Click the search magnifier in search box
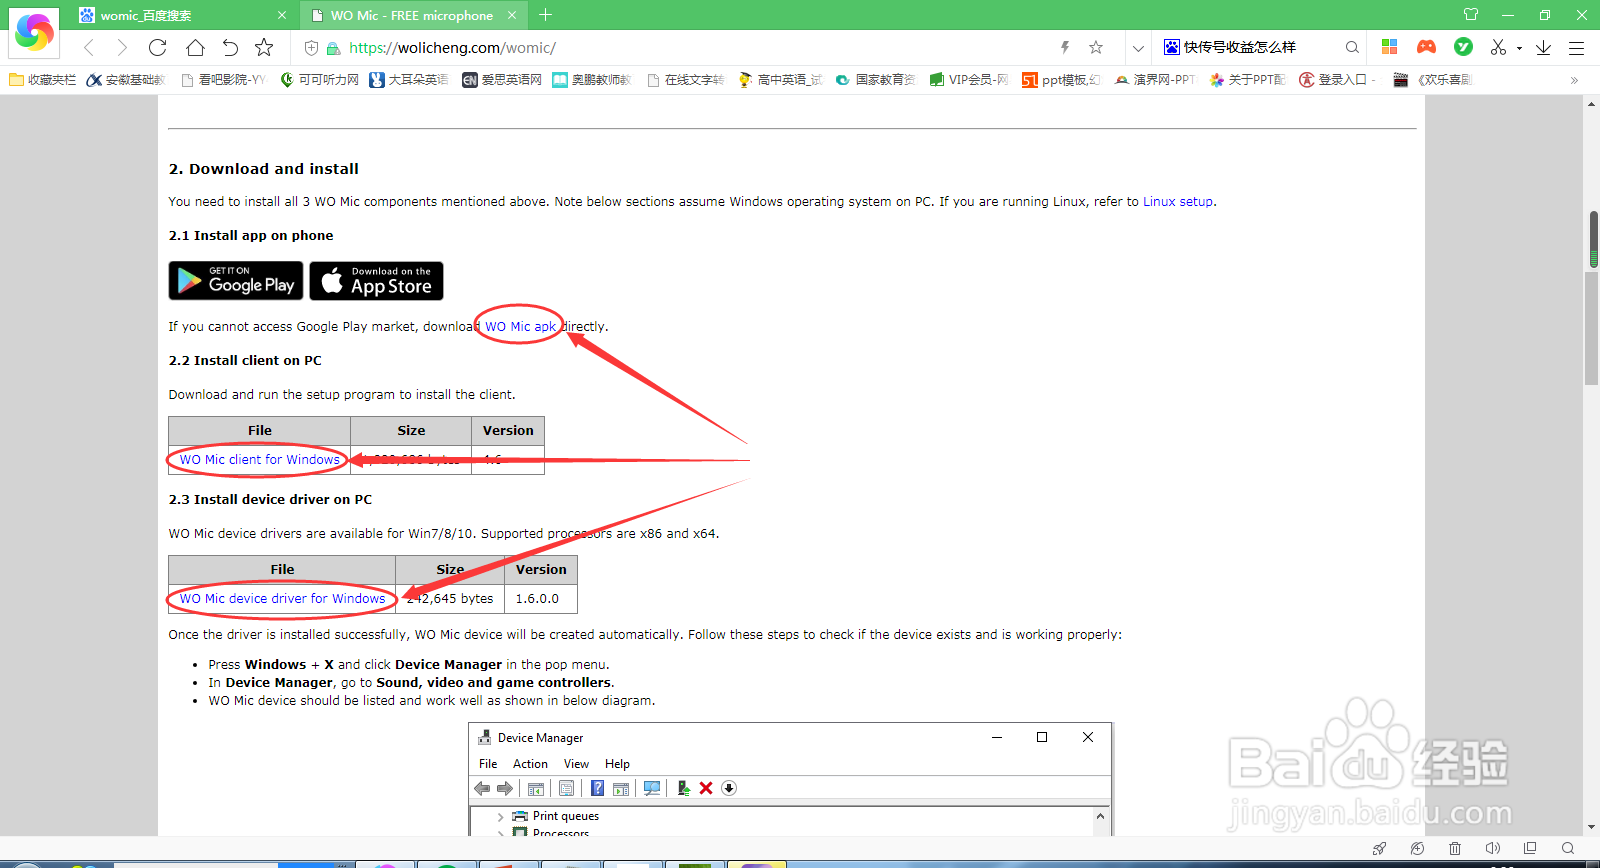Screen dimensions: 1600x868 1352,47
